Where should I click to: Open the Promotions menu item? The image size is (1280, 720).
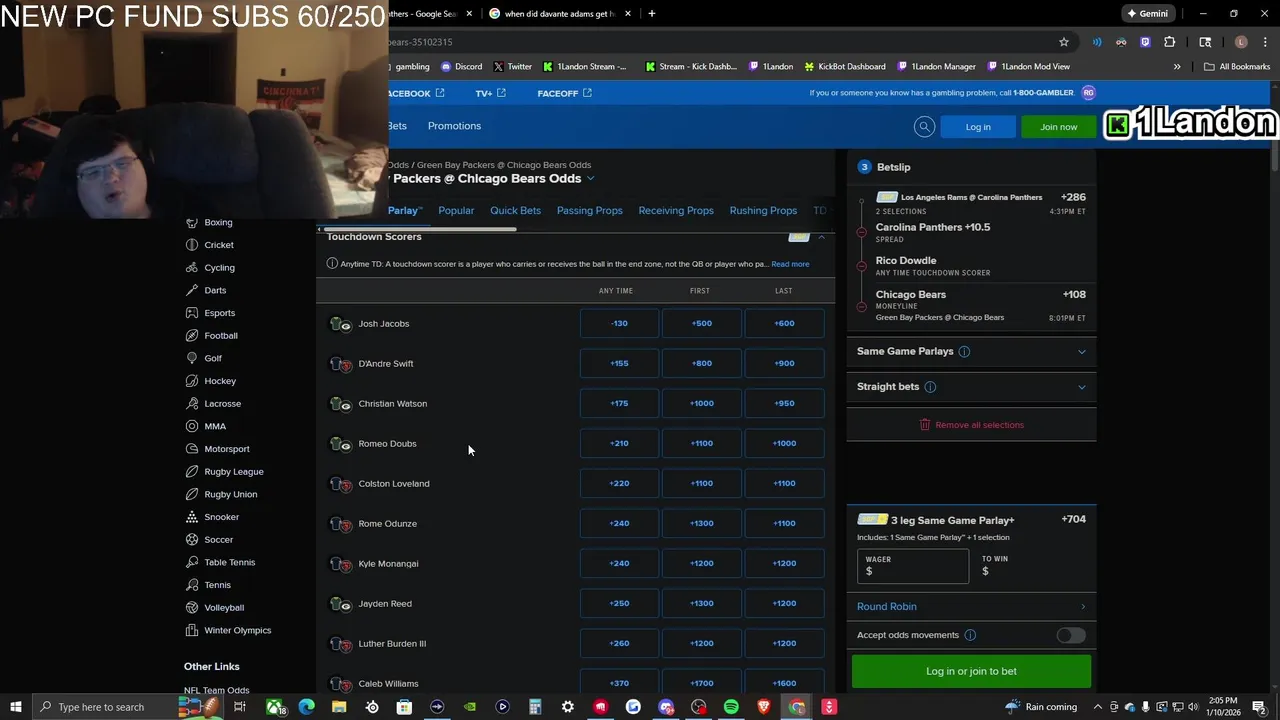(x=454, y=126)
